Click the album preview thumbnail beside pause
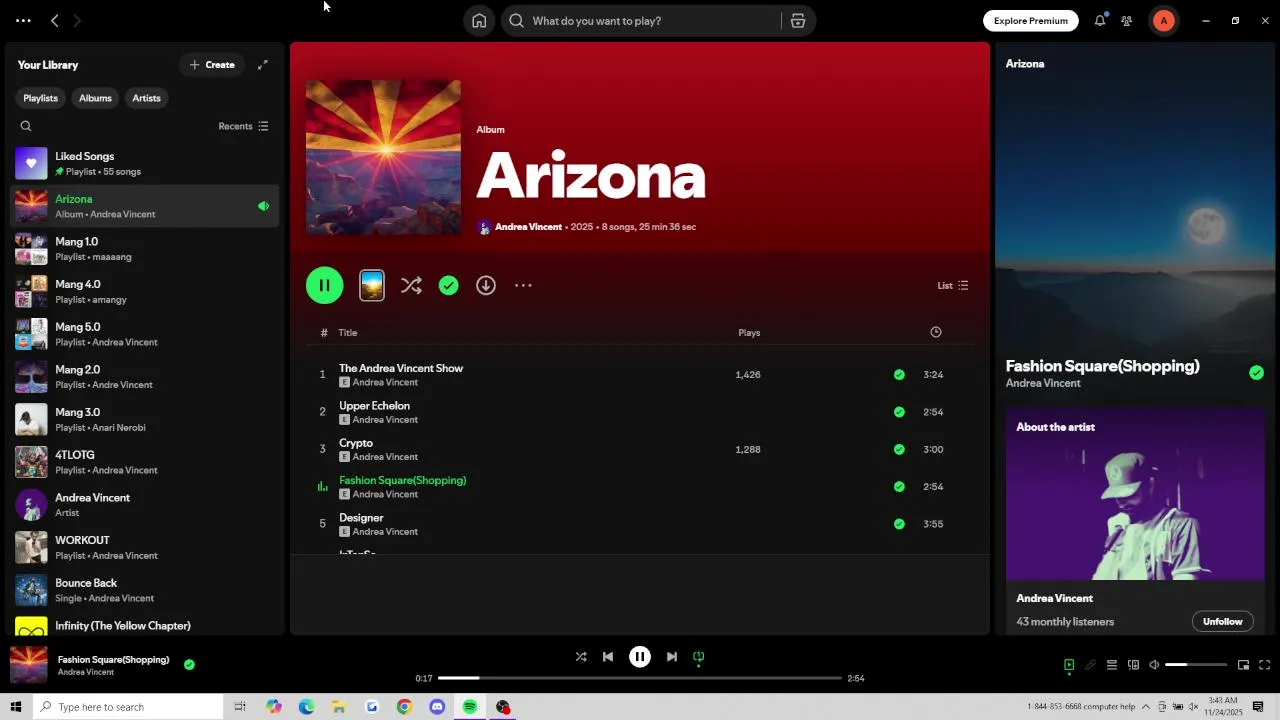The width and height of the screenshot is (1280, 720). point(372,286)
